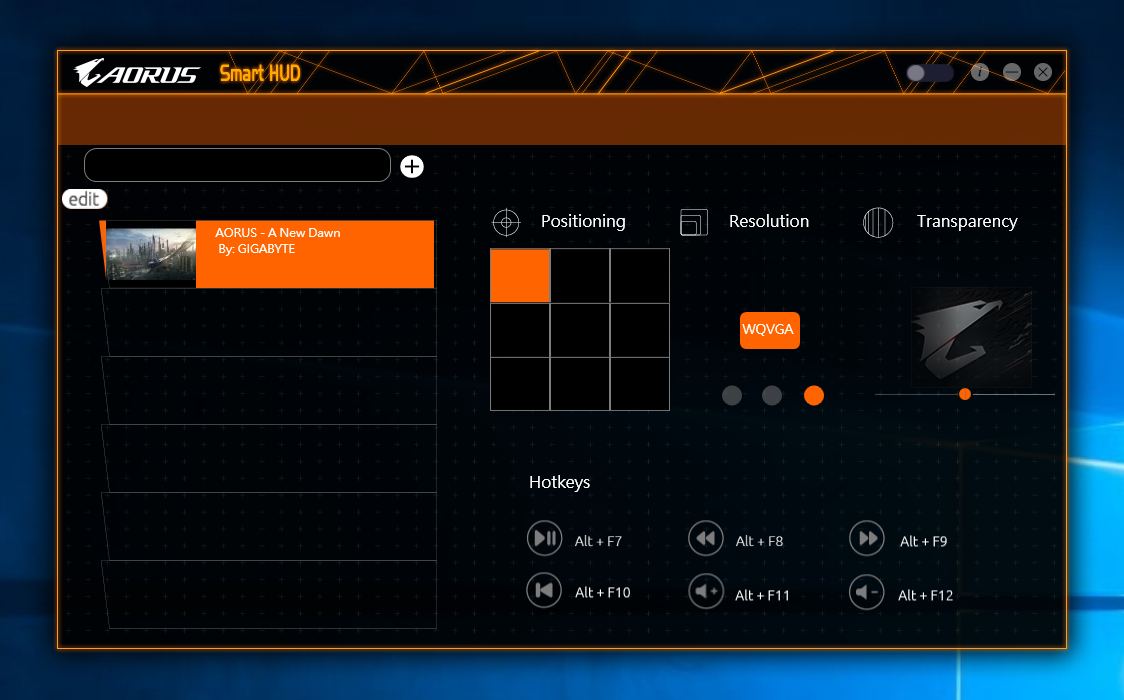Click the Alt + F7 hotkey label

coord(598,542)
